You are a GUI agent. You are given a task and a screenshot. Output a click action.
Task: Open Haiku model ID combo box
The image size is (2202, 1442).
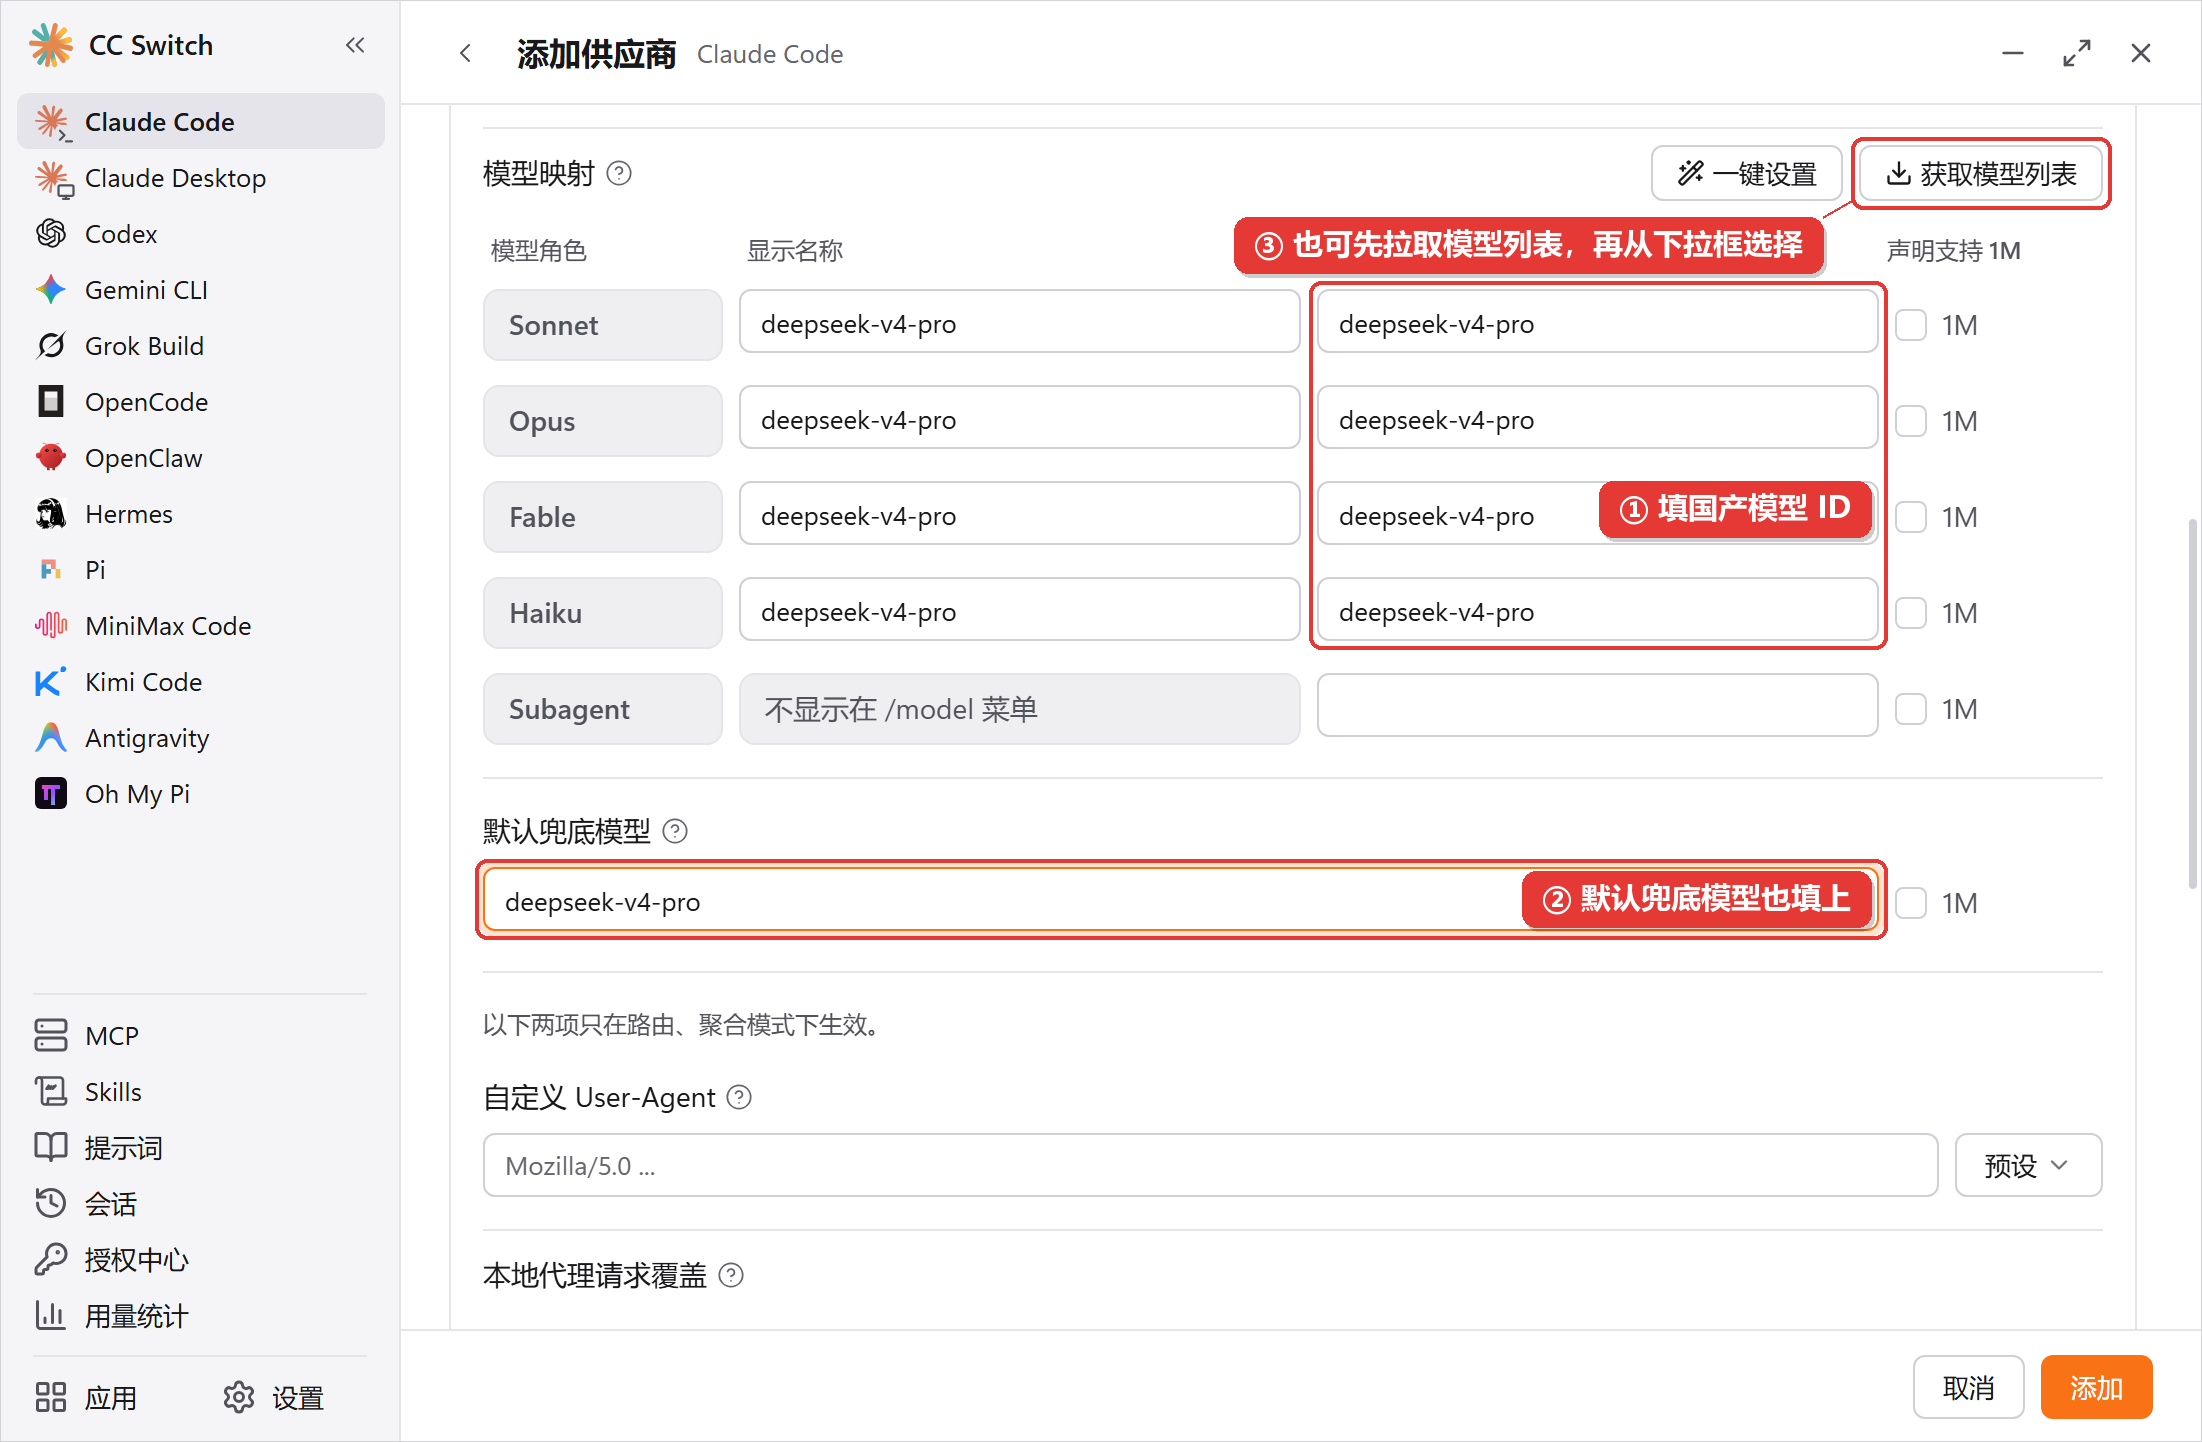click(1597, 610)
